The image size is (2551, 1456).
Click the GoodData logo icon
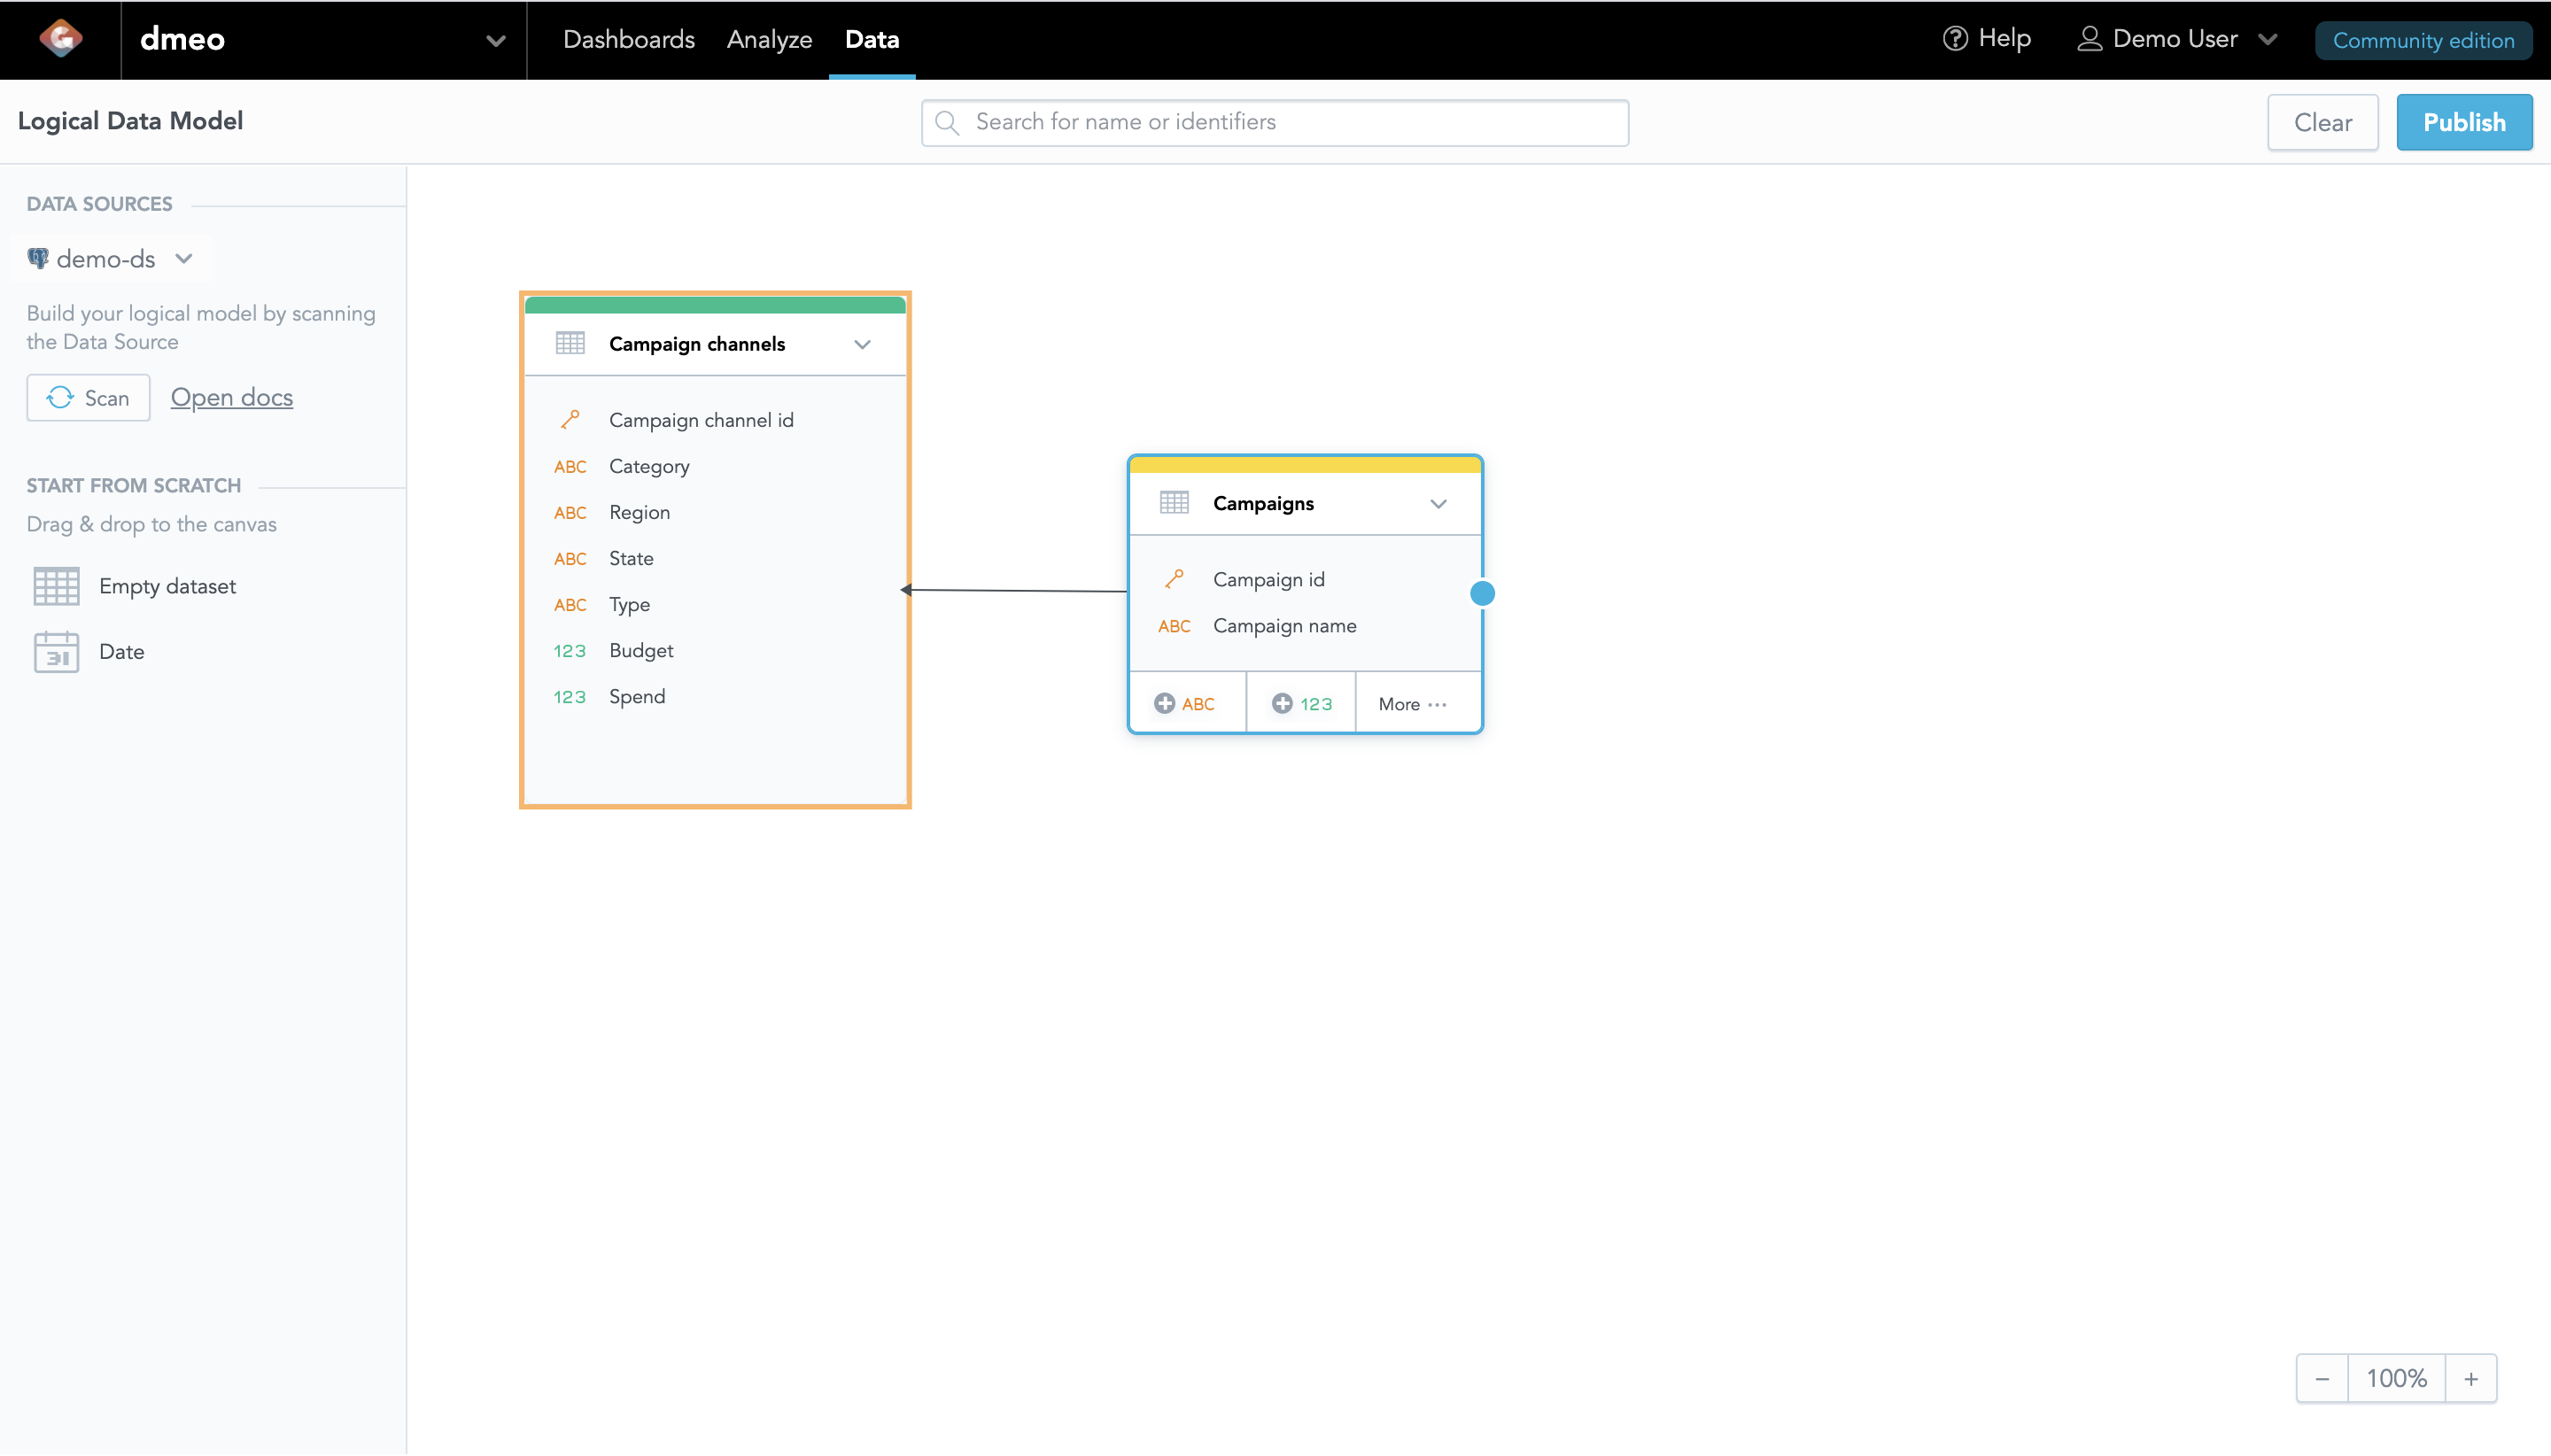(x=60, y=39)
